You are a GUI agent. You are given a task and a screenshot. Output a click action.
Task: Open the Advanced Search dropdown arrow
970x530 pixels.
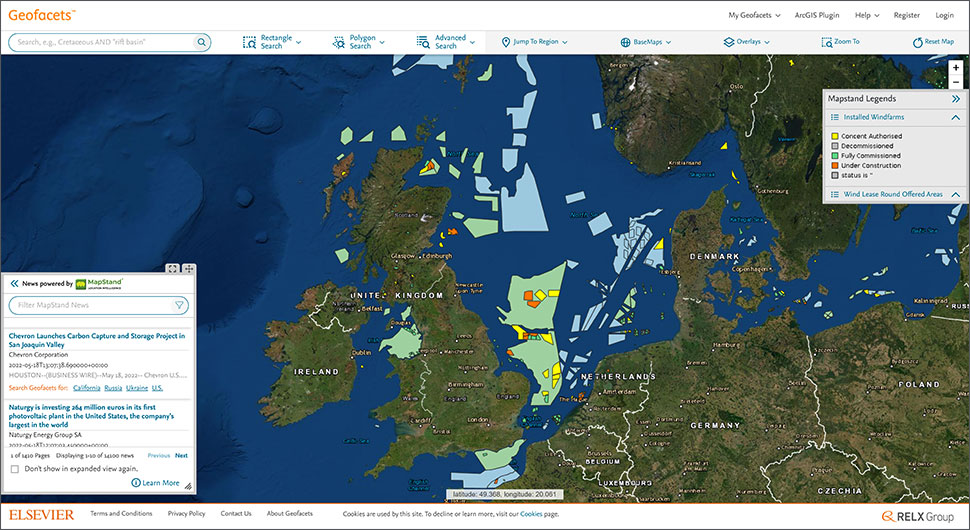[473, 43]
